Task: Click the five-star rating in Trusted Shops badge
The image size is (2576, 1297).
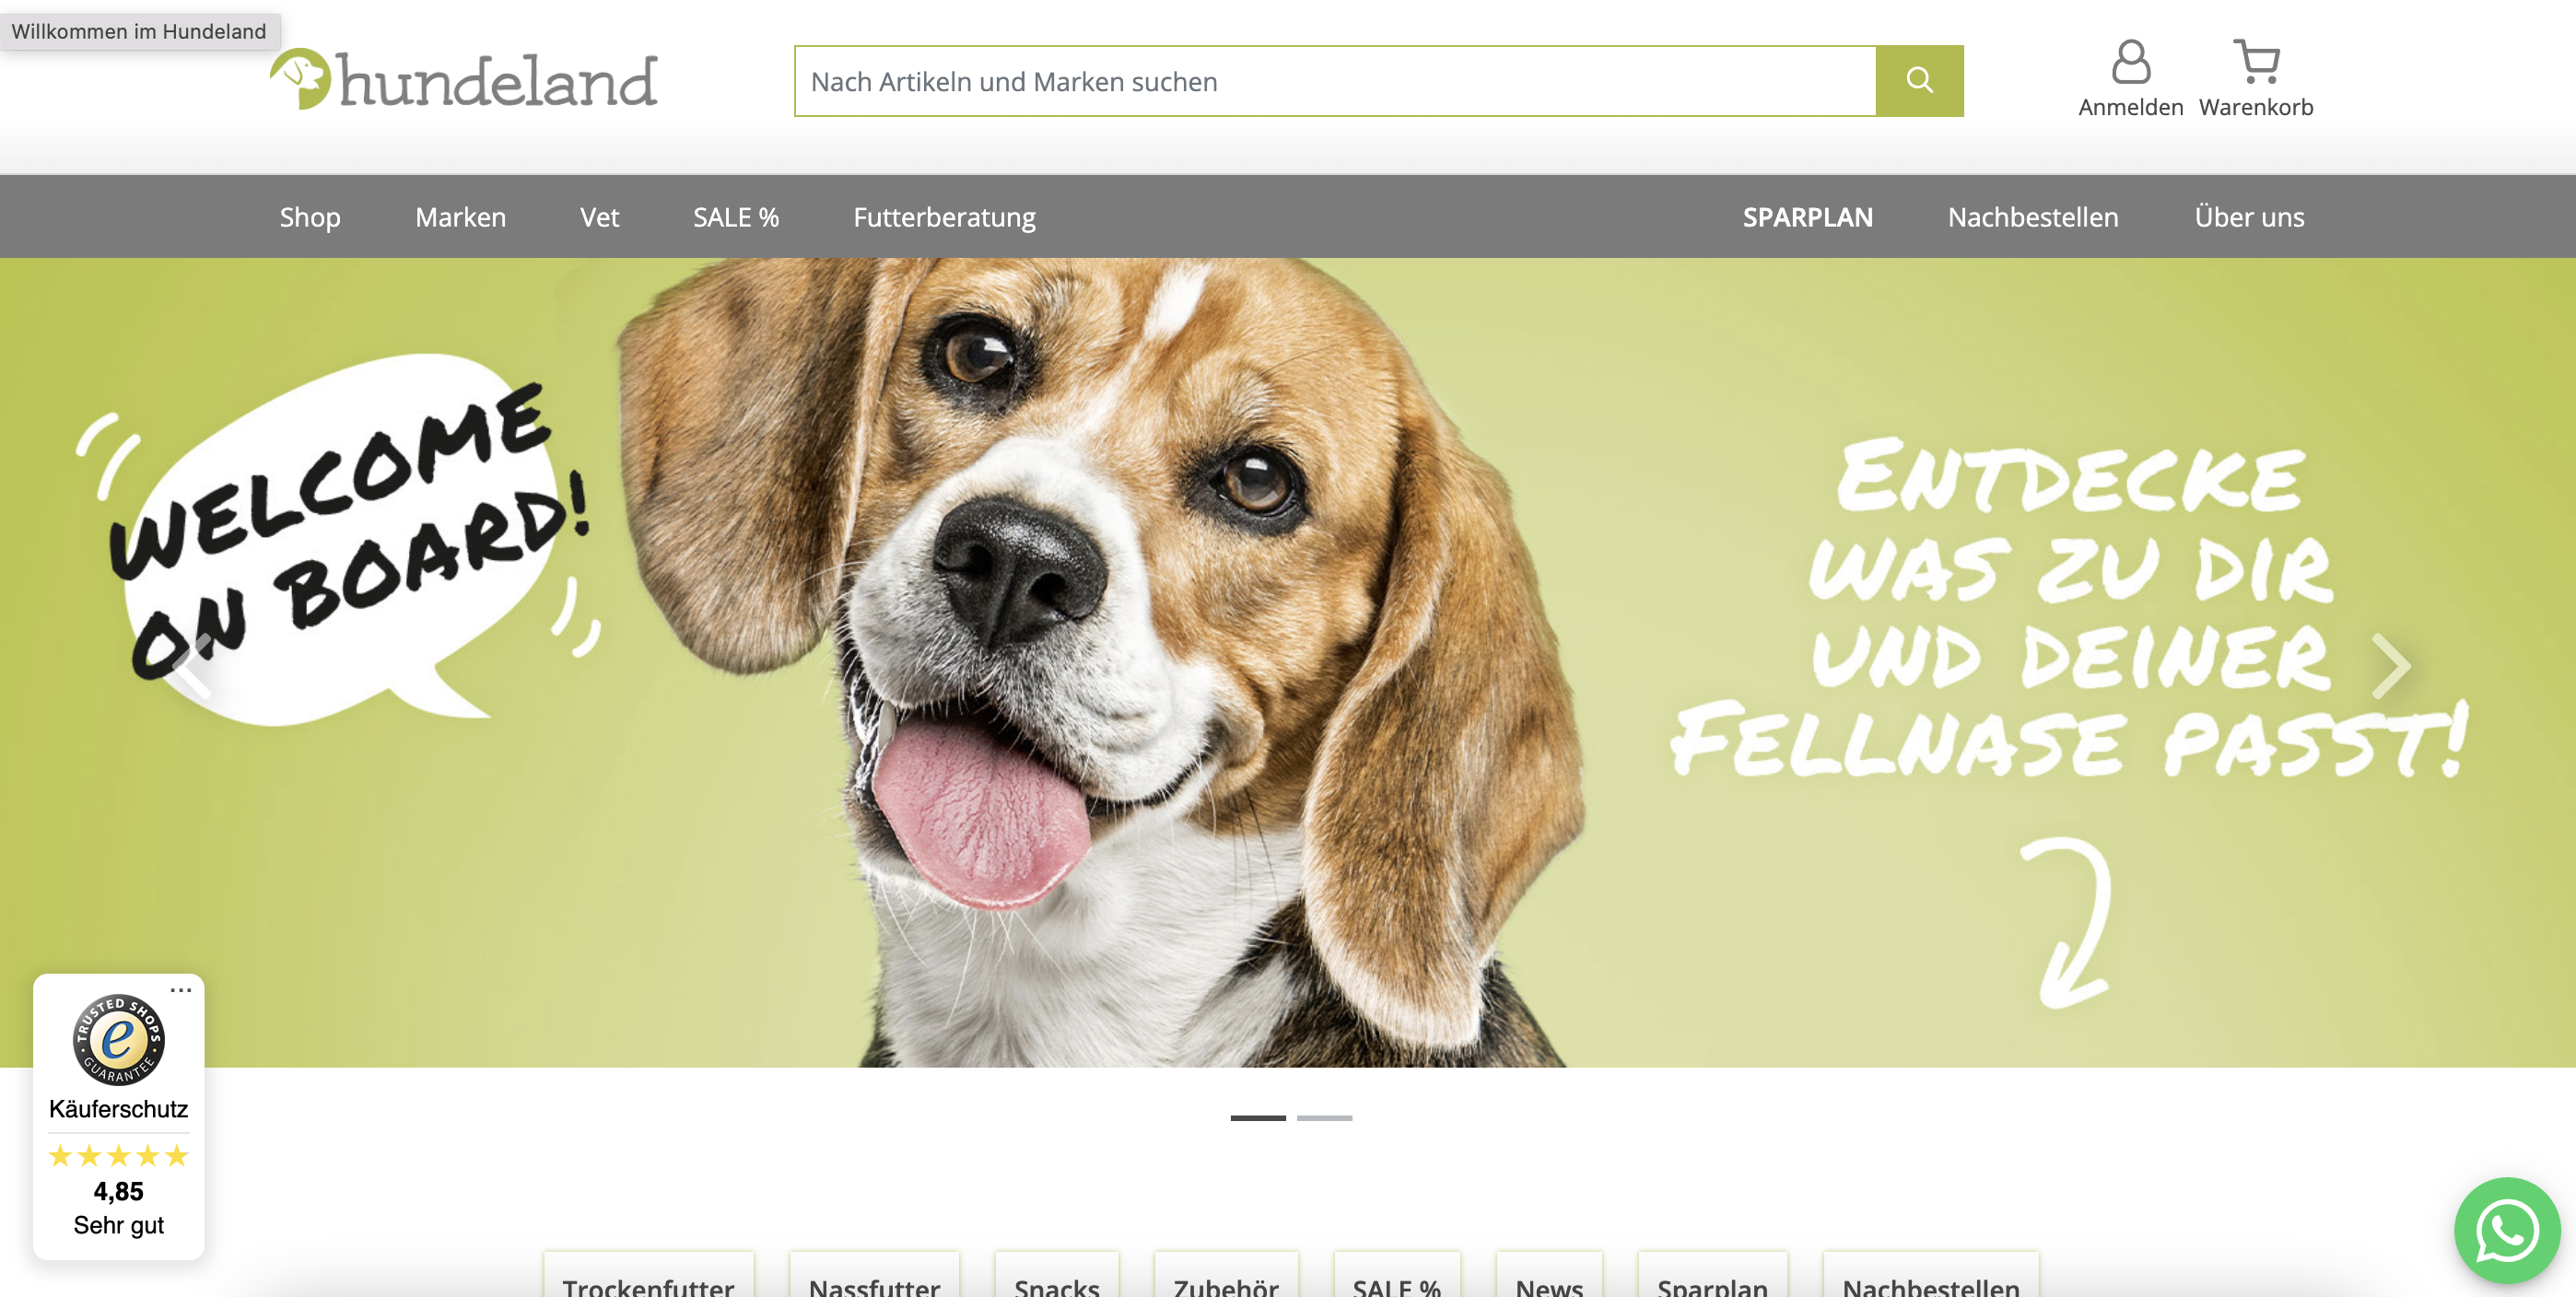Action: tap(118, 1156)
